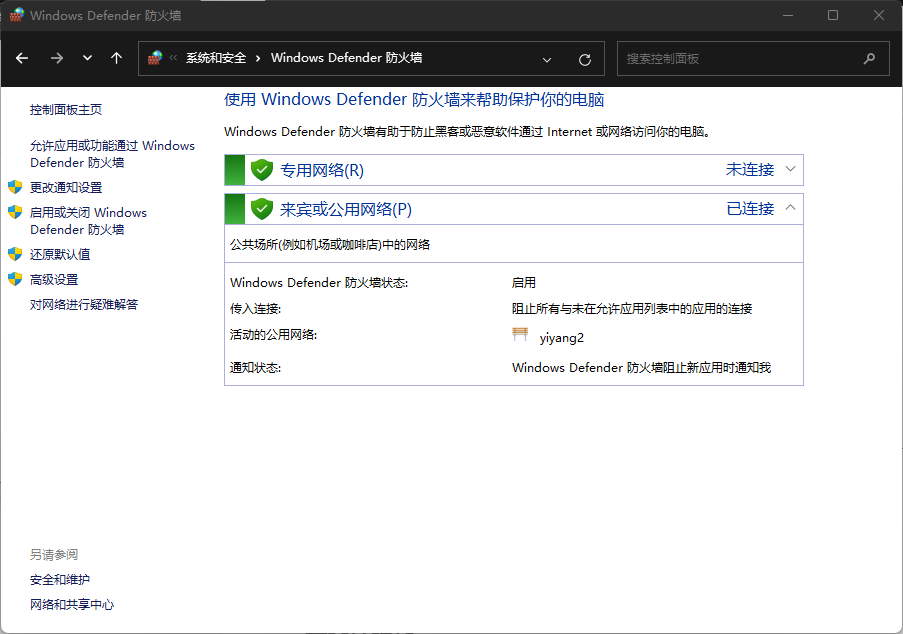Click the bench icon beside yiyang2
Viewport: 903px width, 634px height.
[520, 335]
